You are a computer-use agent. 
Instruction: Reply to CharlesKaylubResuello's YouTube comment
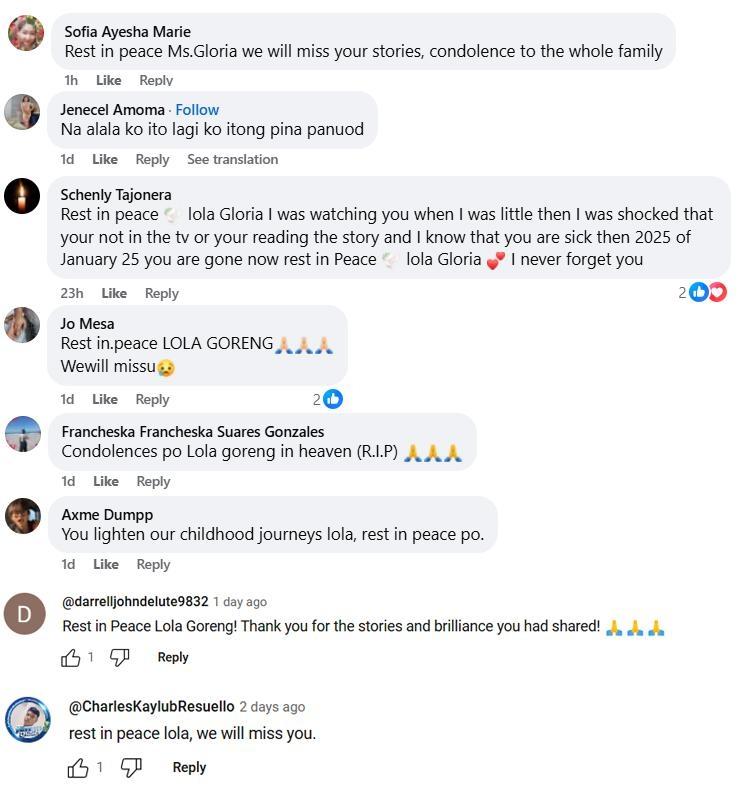click(189, 767)
